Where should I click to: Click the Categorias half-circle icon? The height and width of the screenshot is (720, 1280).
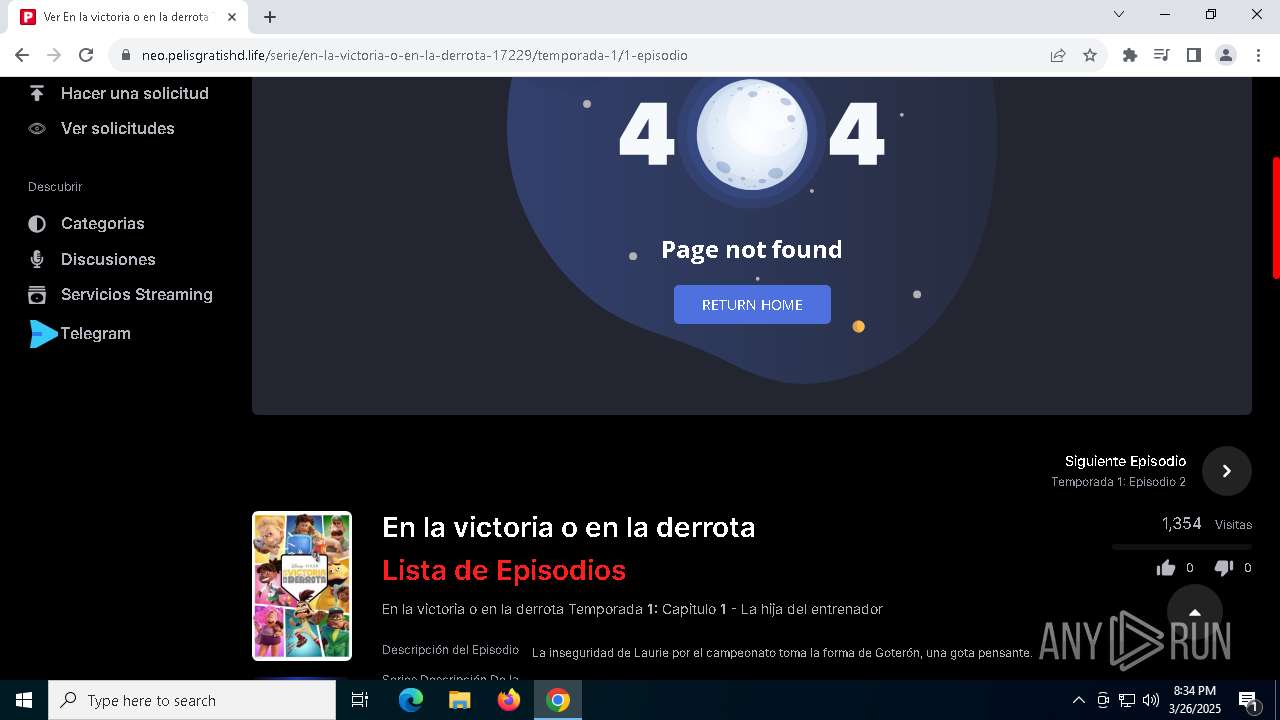point(37,224)
